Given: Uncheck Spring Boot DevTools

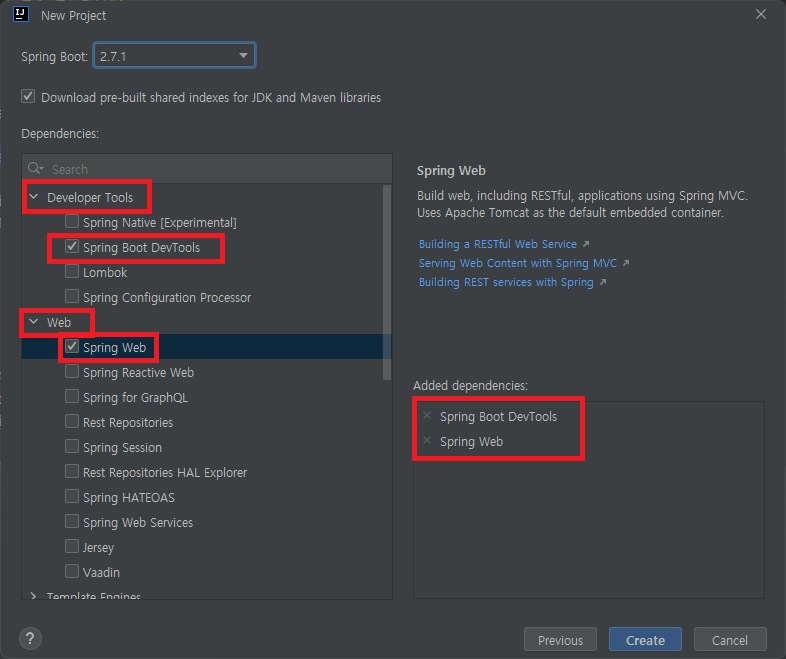Looking at the screenshot, I should (x=72, y=246).
